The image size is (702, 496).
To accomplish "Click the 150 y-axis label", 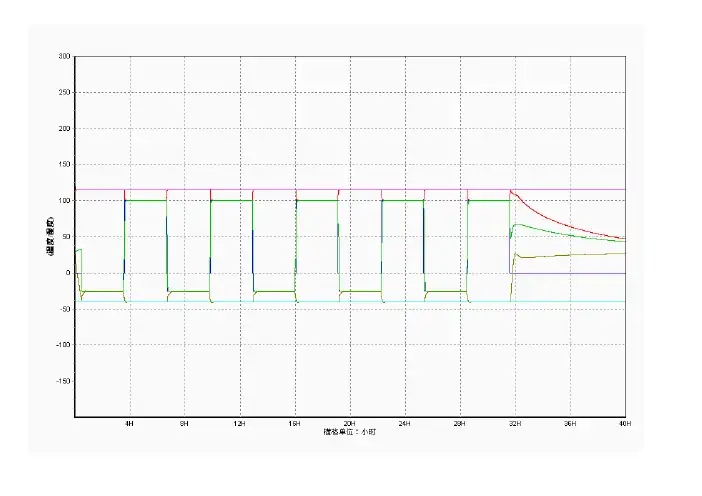I will pyautogui.click(x=64, y=165).
